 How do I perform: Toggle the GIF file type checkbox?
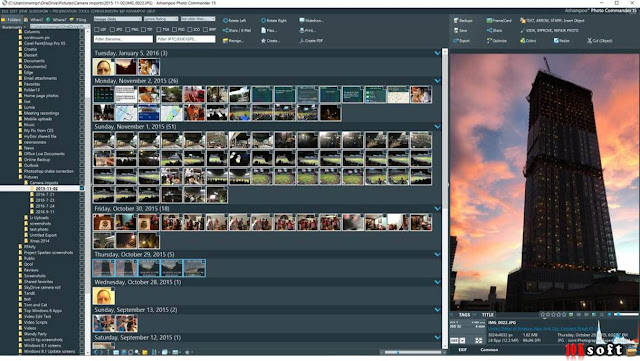(97, 30)
